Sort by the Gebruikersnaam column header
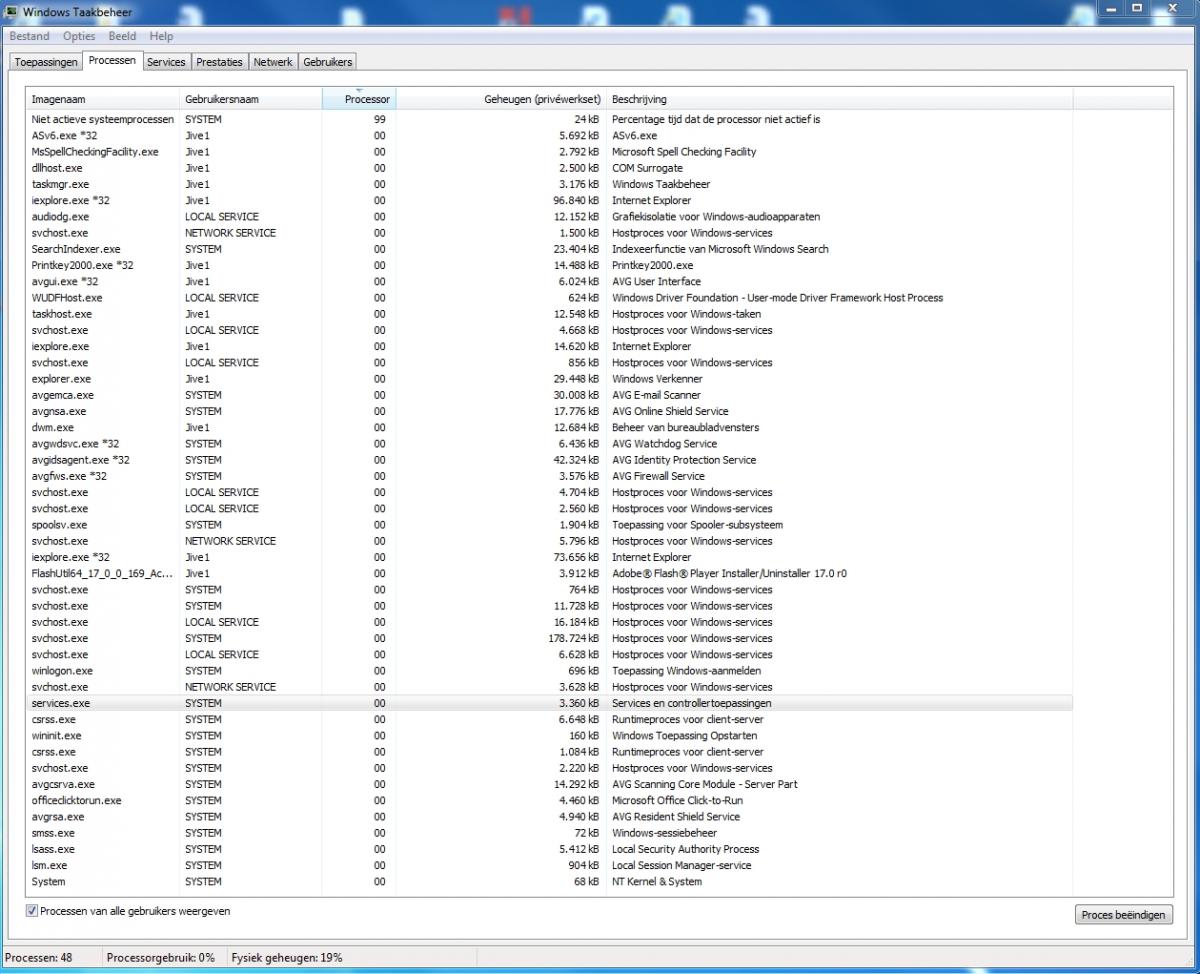Screen dimensions: 1200x974 coord(251,99)
